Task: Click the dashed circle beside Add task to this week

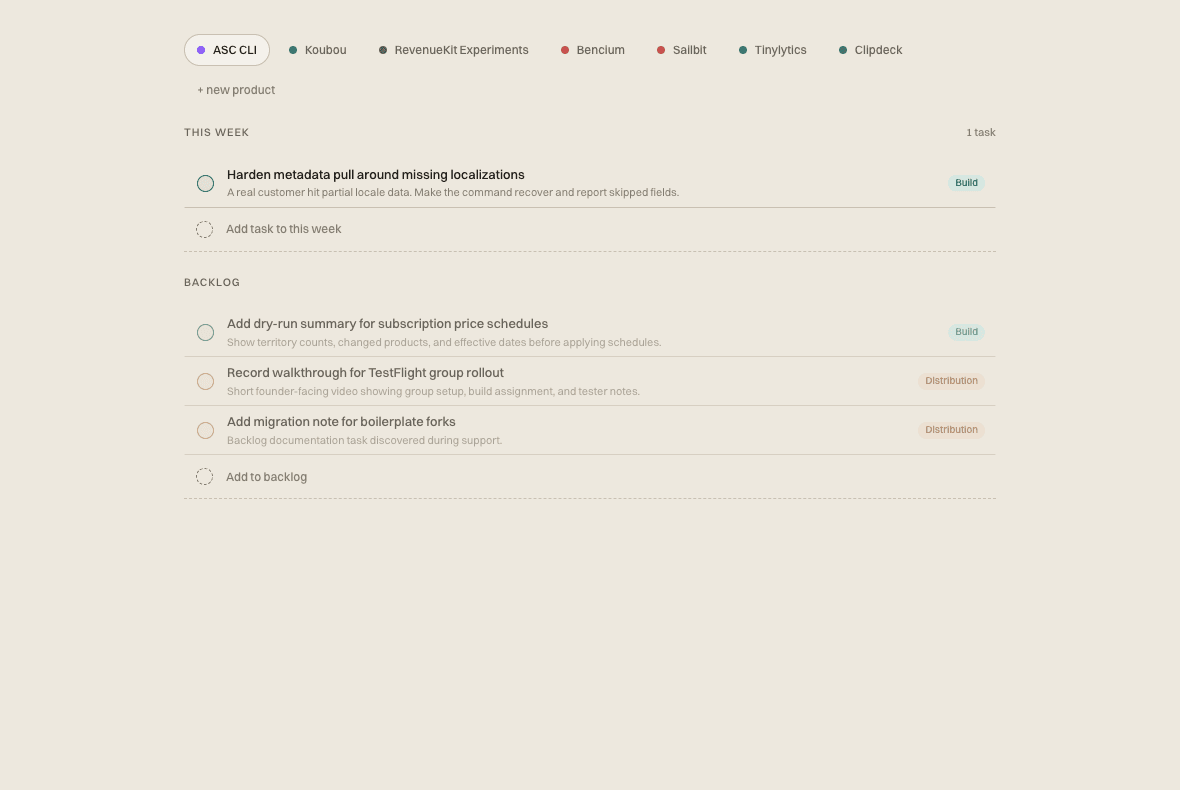Action: click(205, 229)
